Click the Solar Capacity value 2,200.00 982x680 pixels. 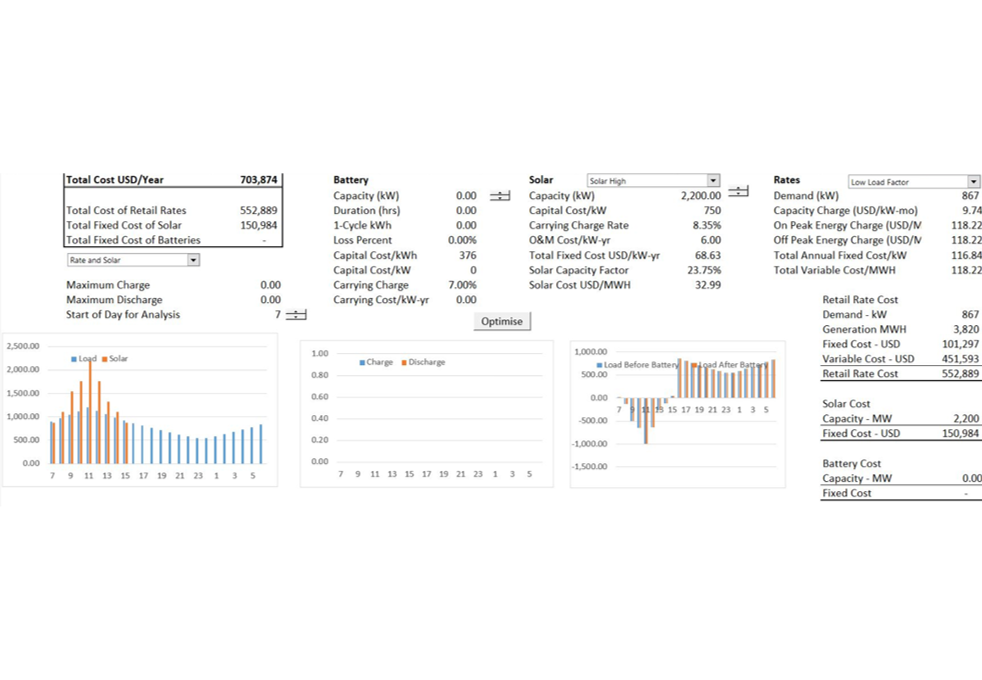[701, 196]
